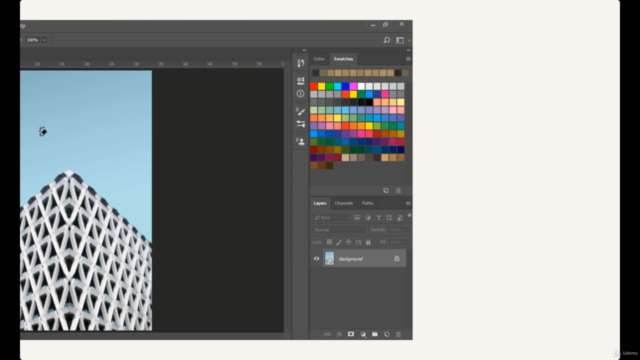Open the Clone Source panel icon
This screenshot has height=360, width=640.
pyautogui.click(x=301, y=142)
